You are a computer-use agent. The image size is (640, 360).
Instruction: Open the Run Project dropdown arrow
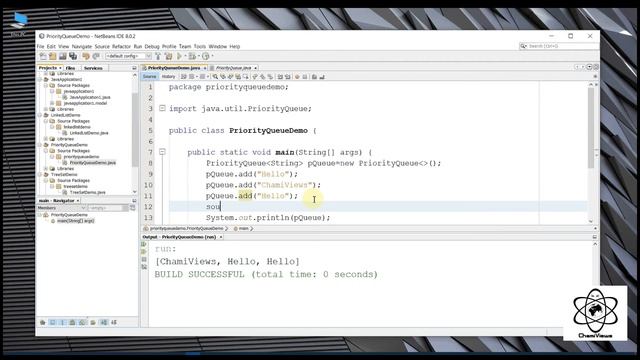point(185,56)
